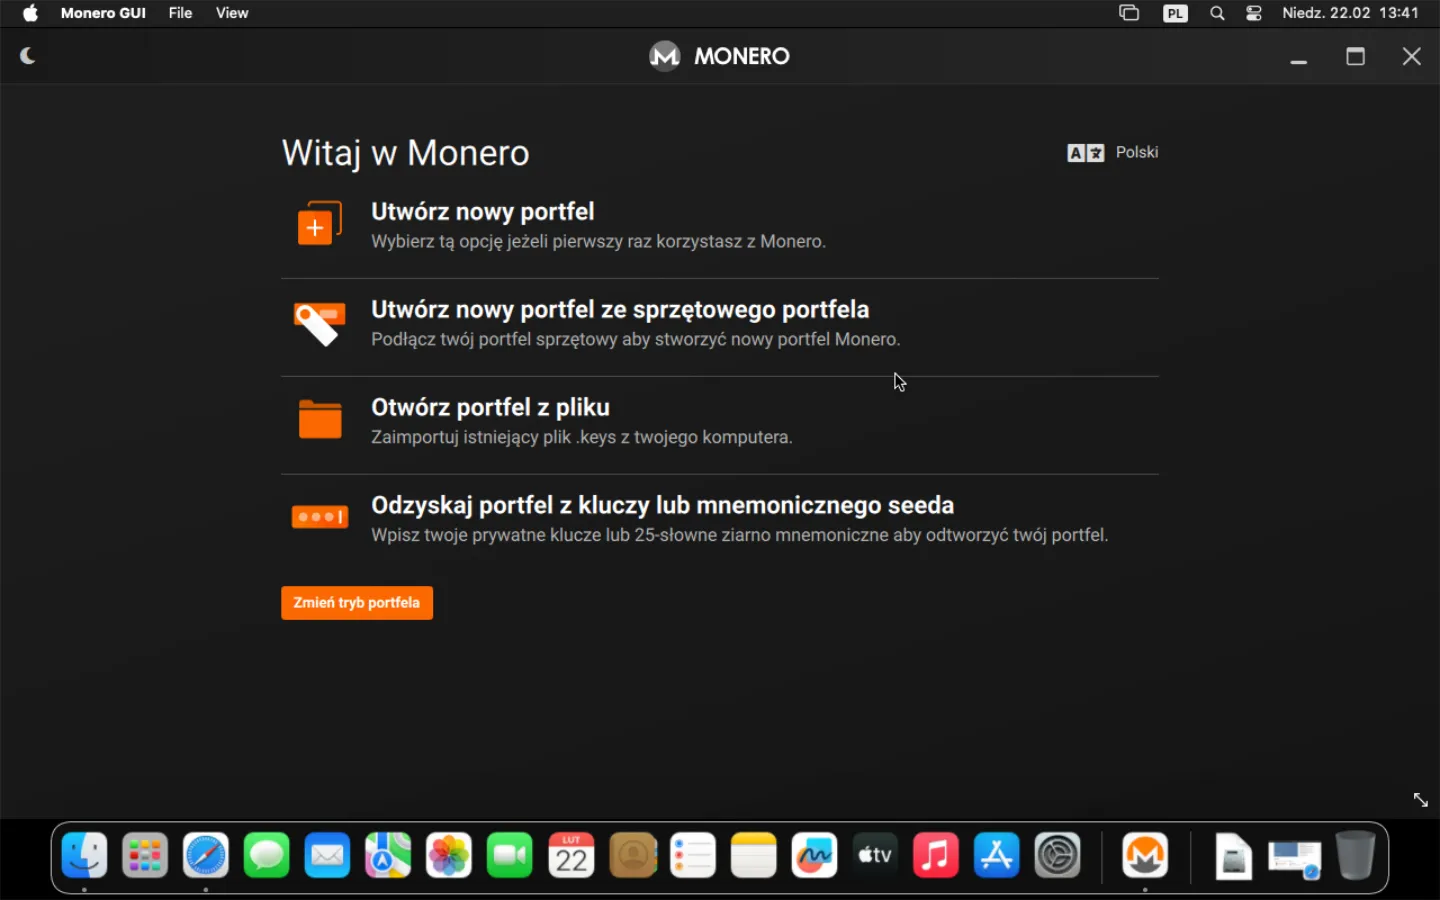Open Calendar from the dock
Image resolution: width=1440 pixels, height=900 pixels.
(571, 856)
